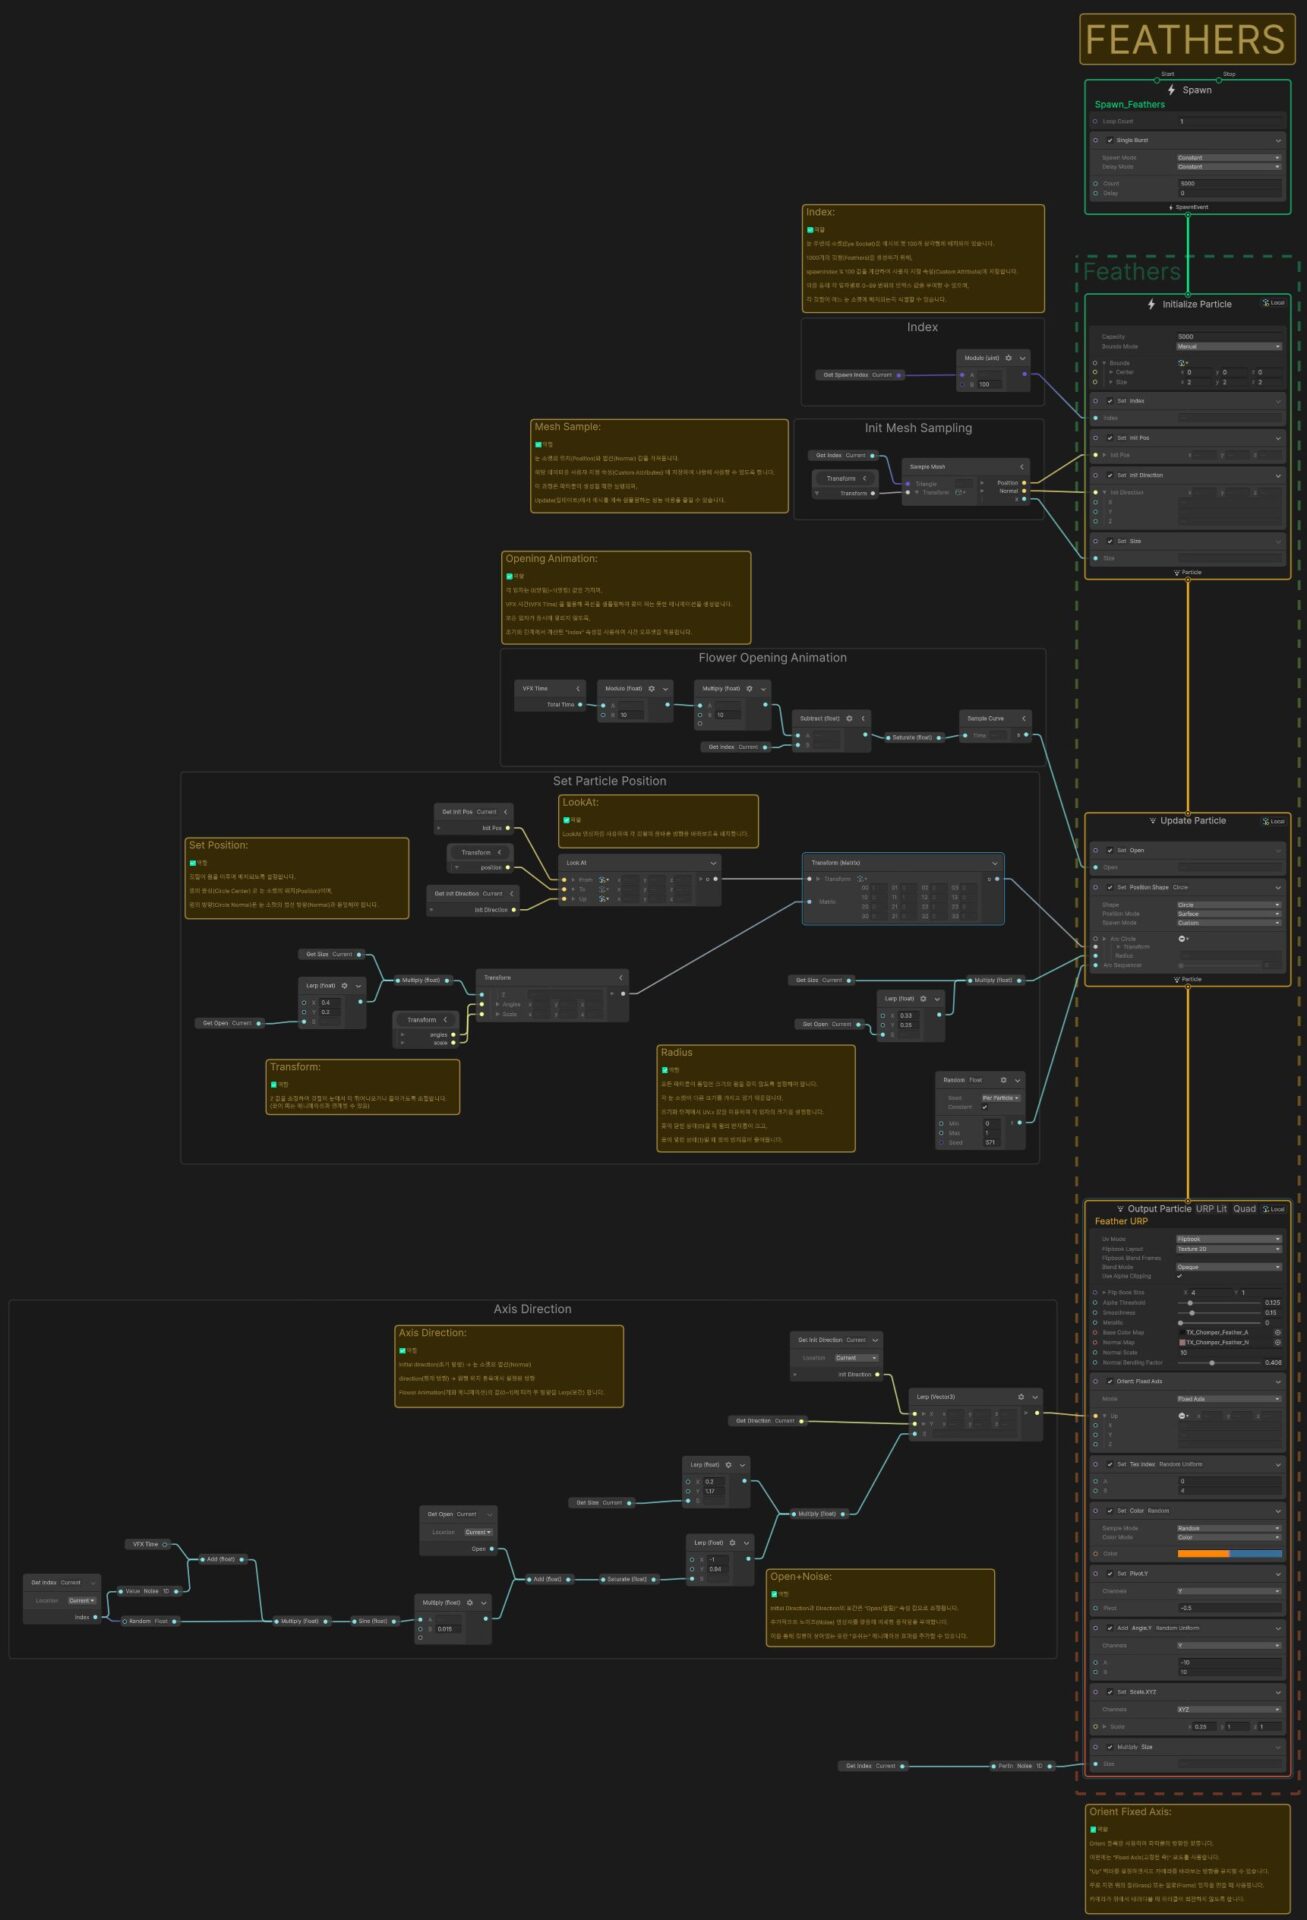
Task: Adjust the Normal Bending Factor slider
Action: [x=1220, y=1363]
